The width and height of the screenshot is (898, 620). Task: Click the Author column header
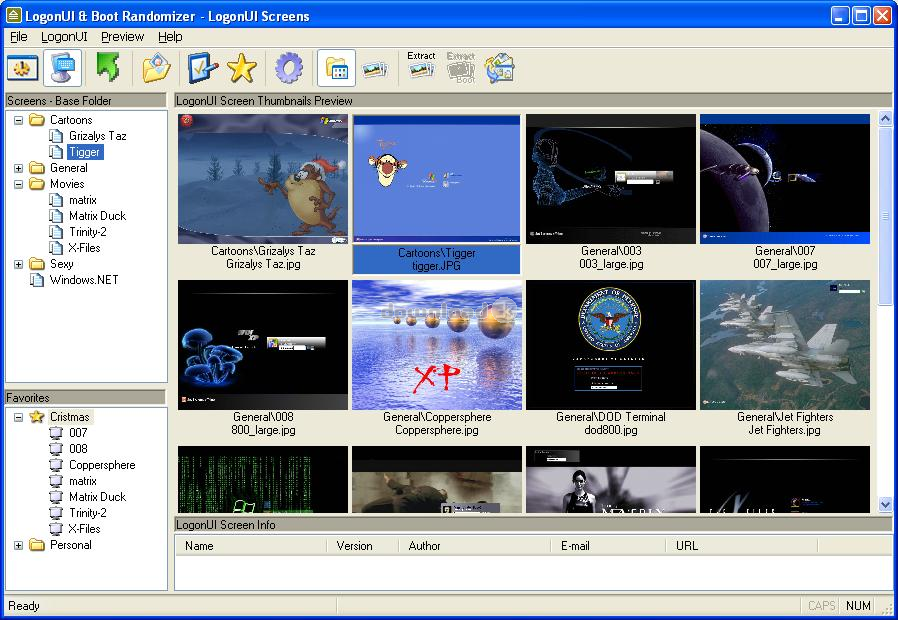[475, 546]
